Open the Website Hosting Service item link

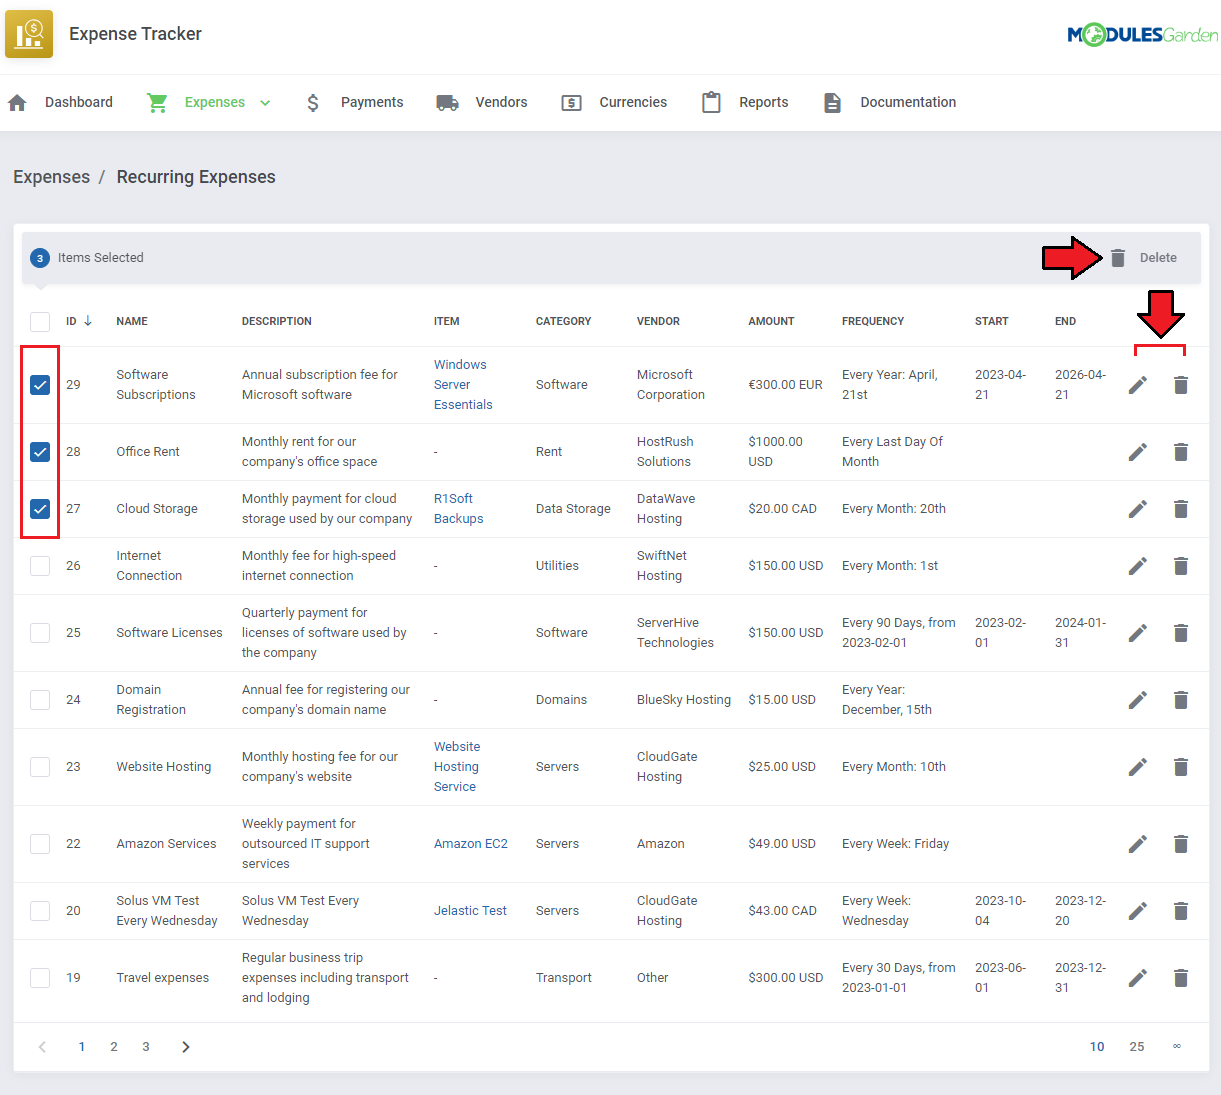pos(457,767)
